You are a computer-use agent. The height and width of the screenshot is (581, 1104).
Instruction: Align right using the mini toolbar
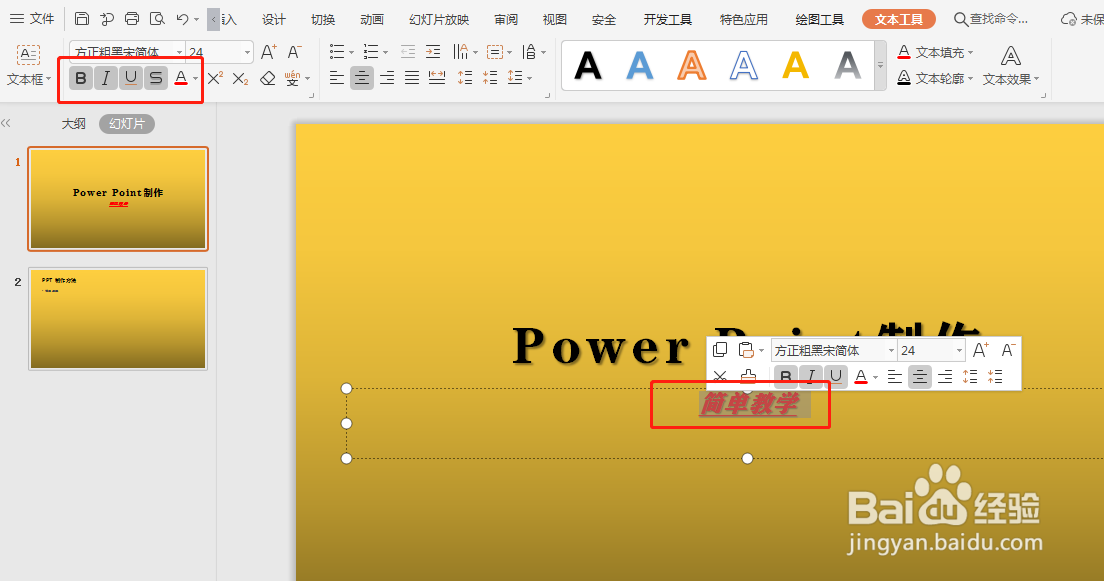(x=945, y=377)
